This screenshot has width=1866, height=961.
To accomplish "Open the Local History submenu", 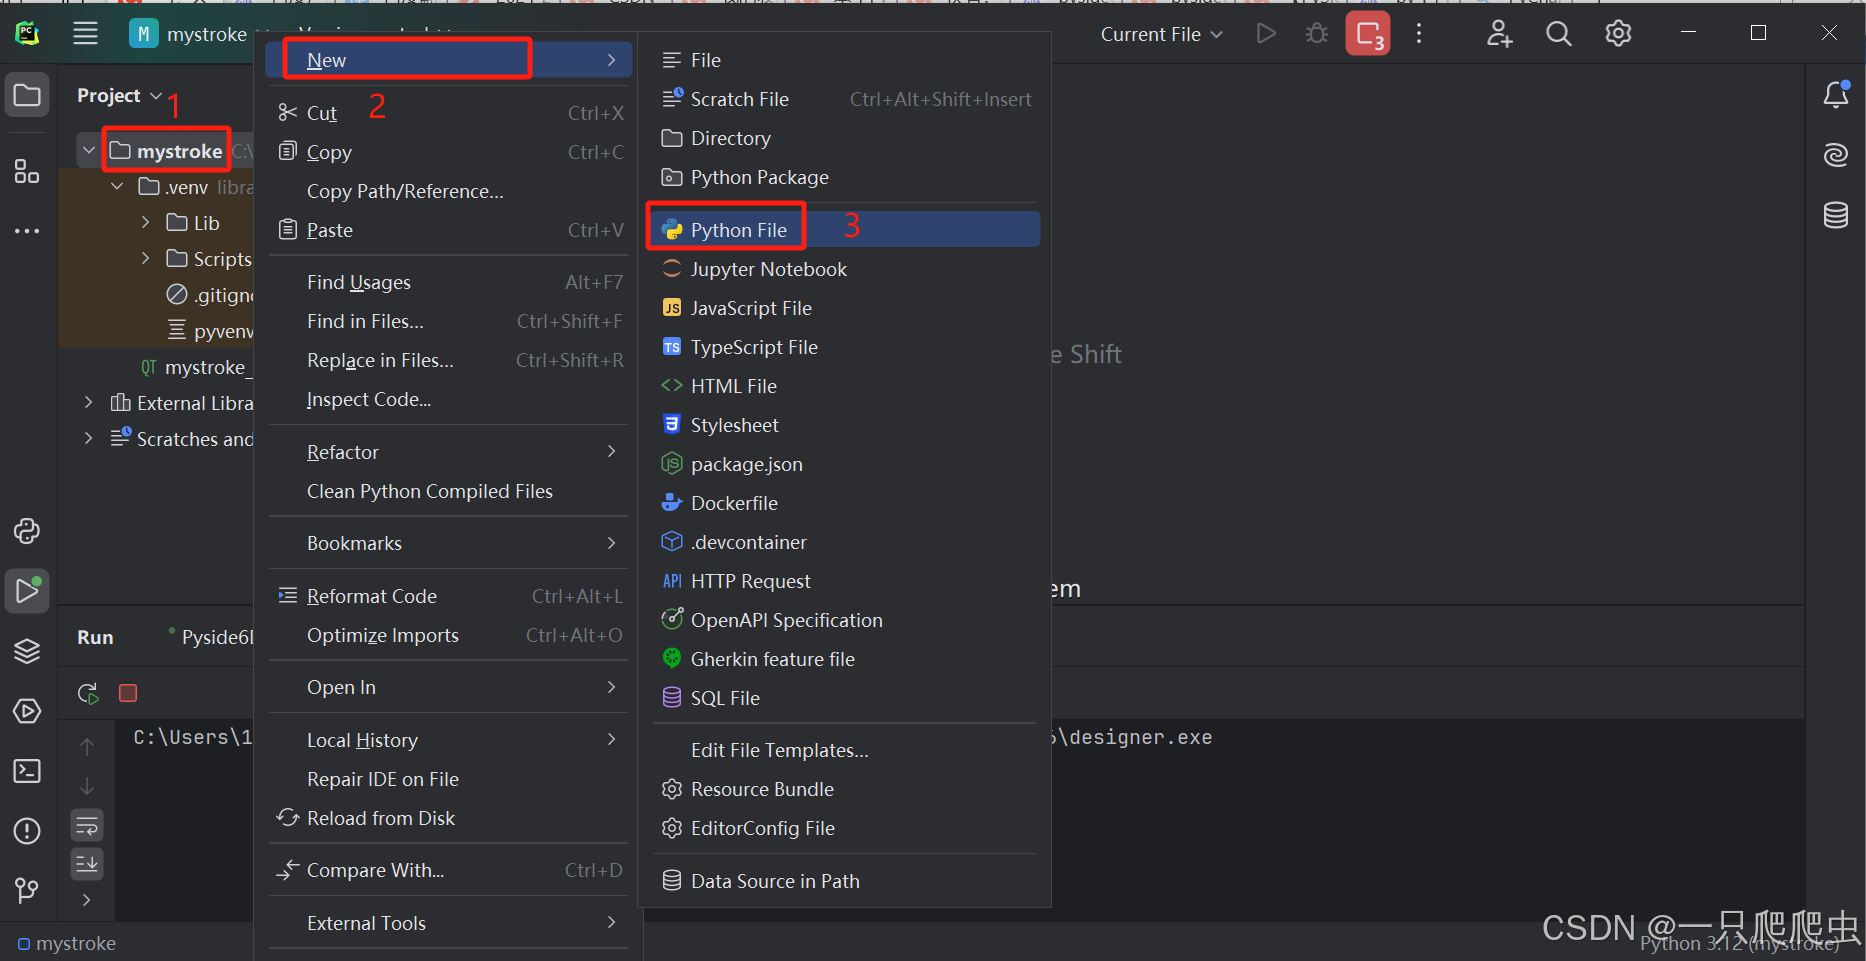I will click(x=449, y=740).
